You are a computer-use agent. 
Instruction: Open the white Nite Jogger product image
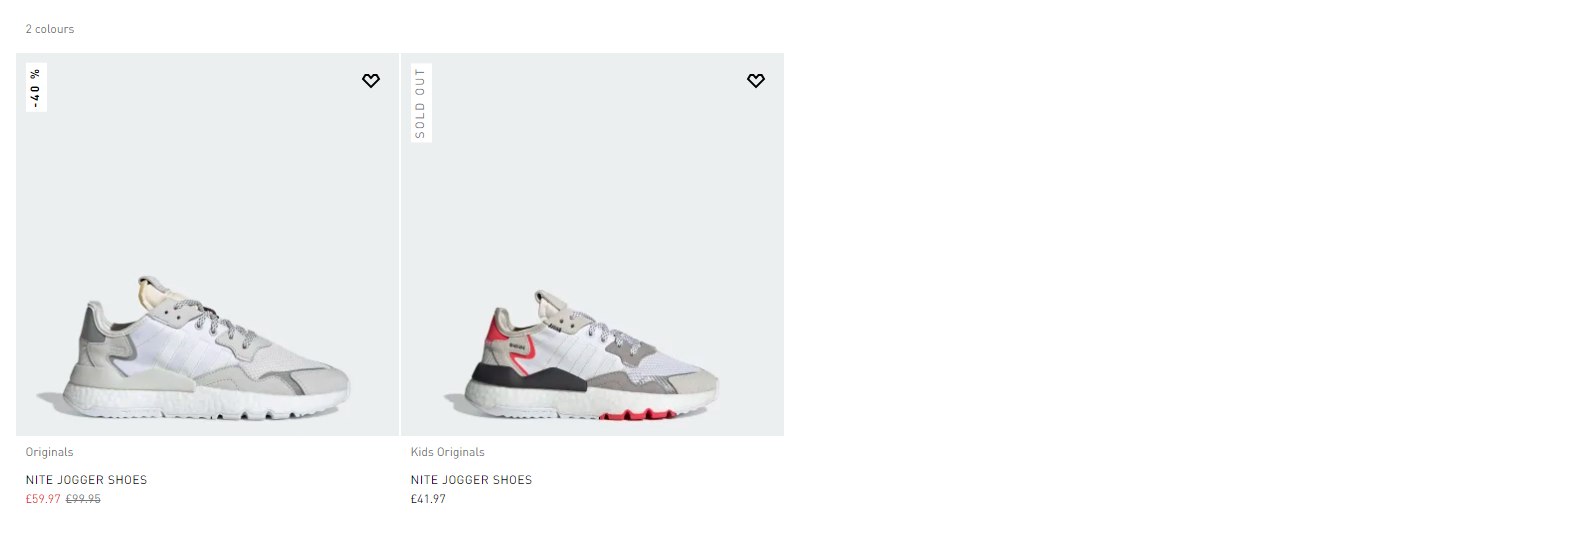pyautogui.click(x=207, y=244)
